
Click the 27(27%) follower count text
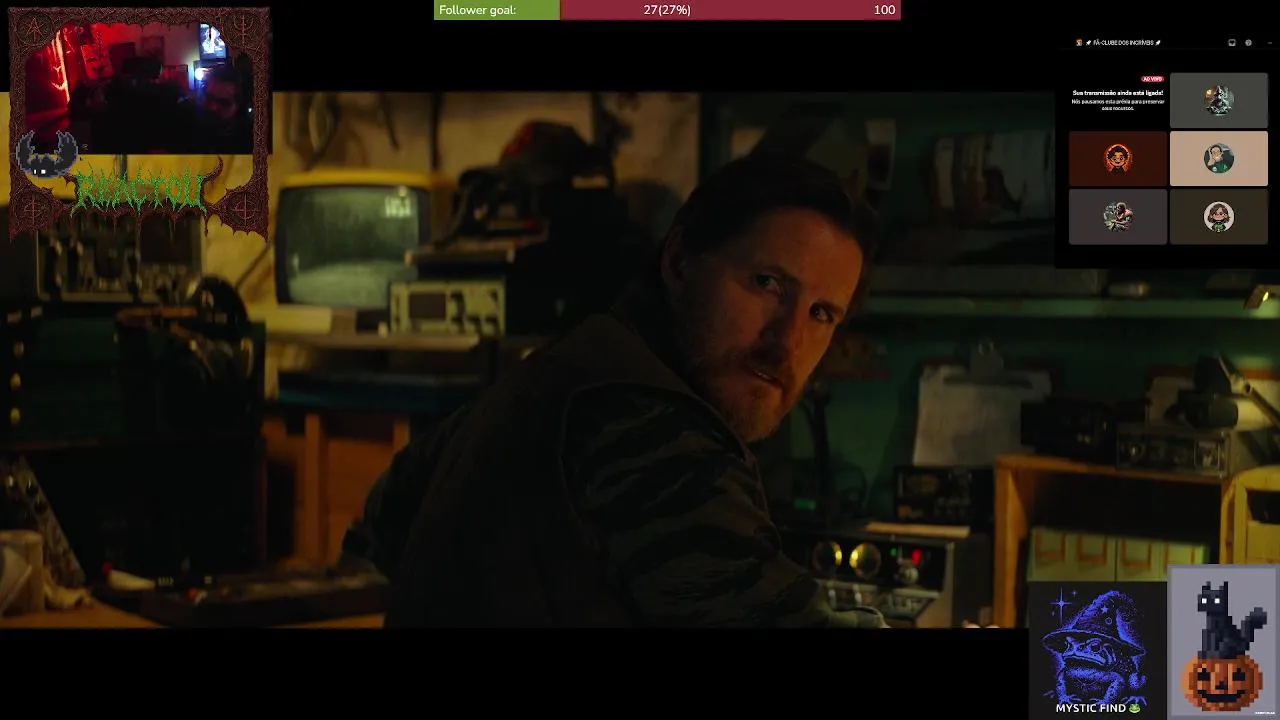tap(667, 10)
